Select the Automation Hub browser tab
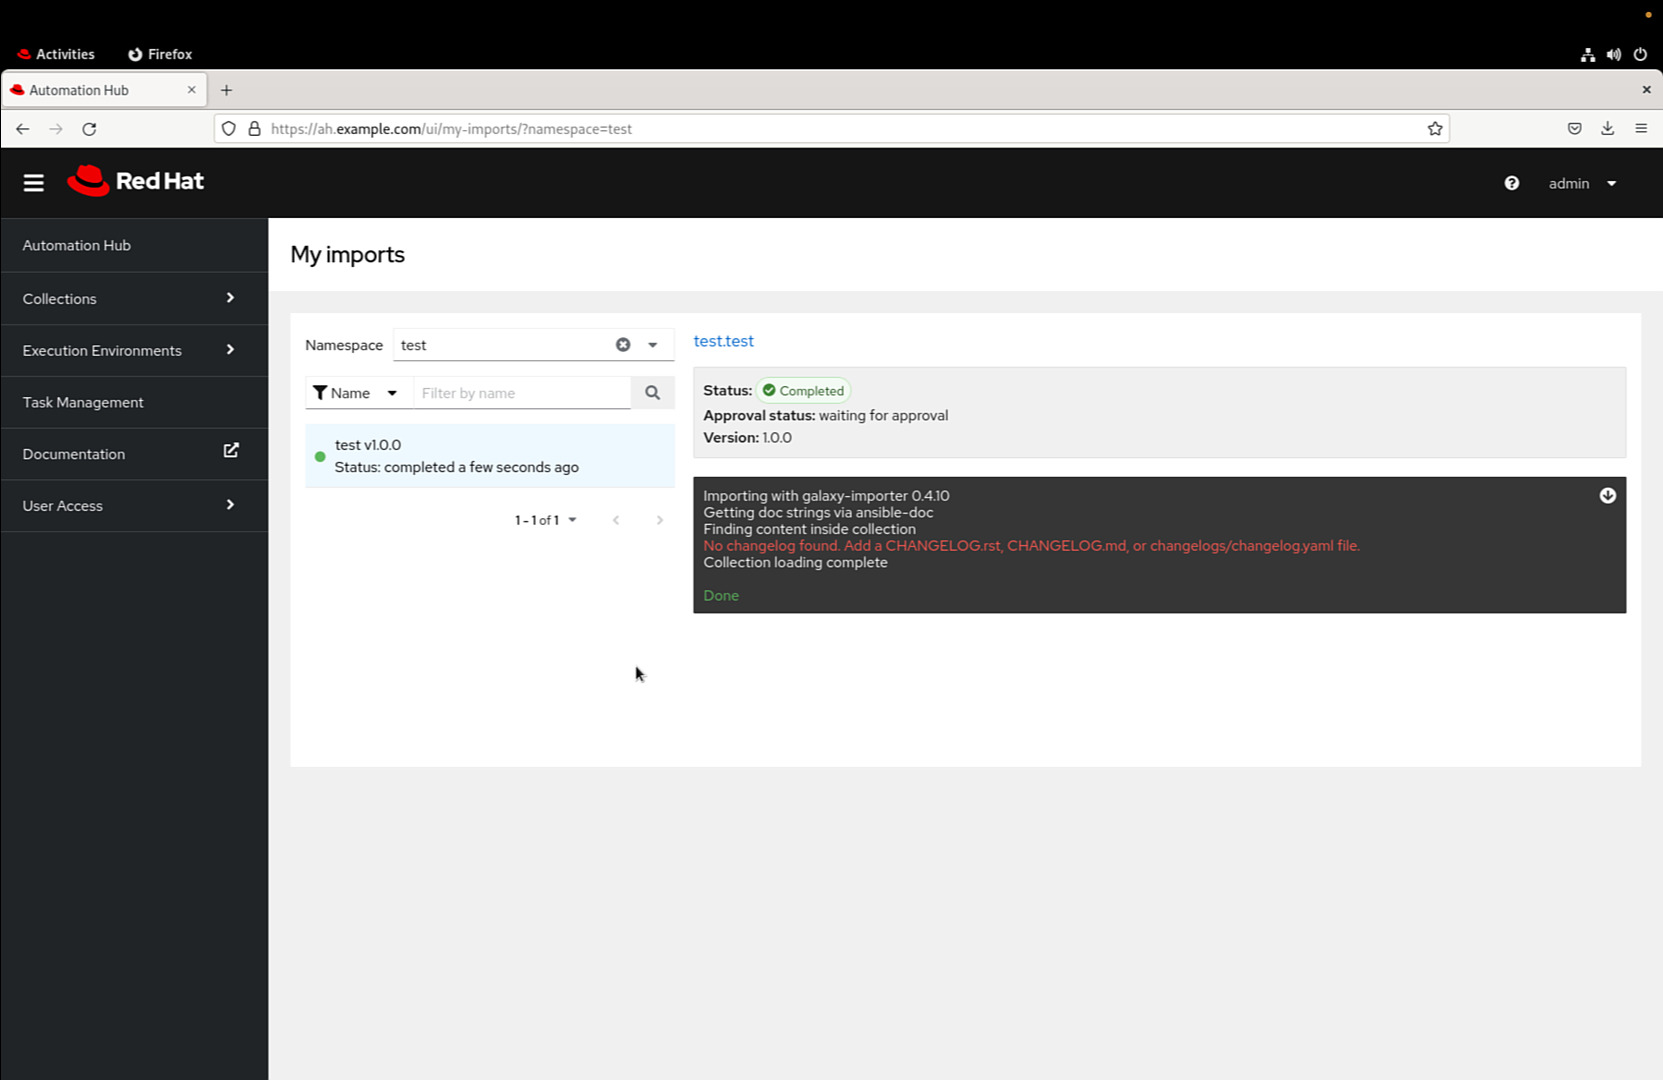Screen dimensions: 1663x1080 pyautogui.click(x=105, y=90)
